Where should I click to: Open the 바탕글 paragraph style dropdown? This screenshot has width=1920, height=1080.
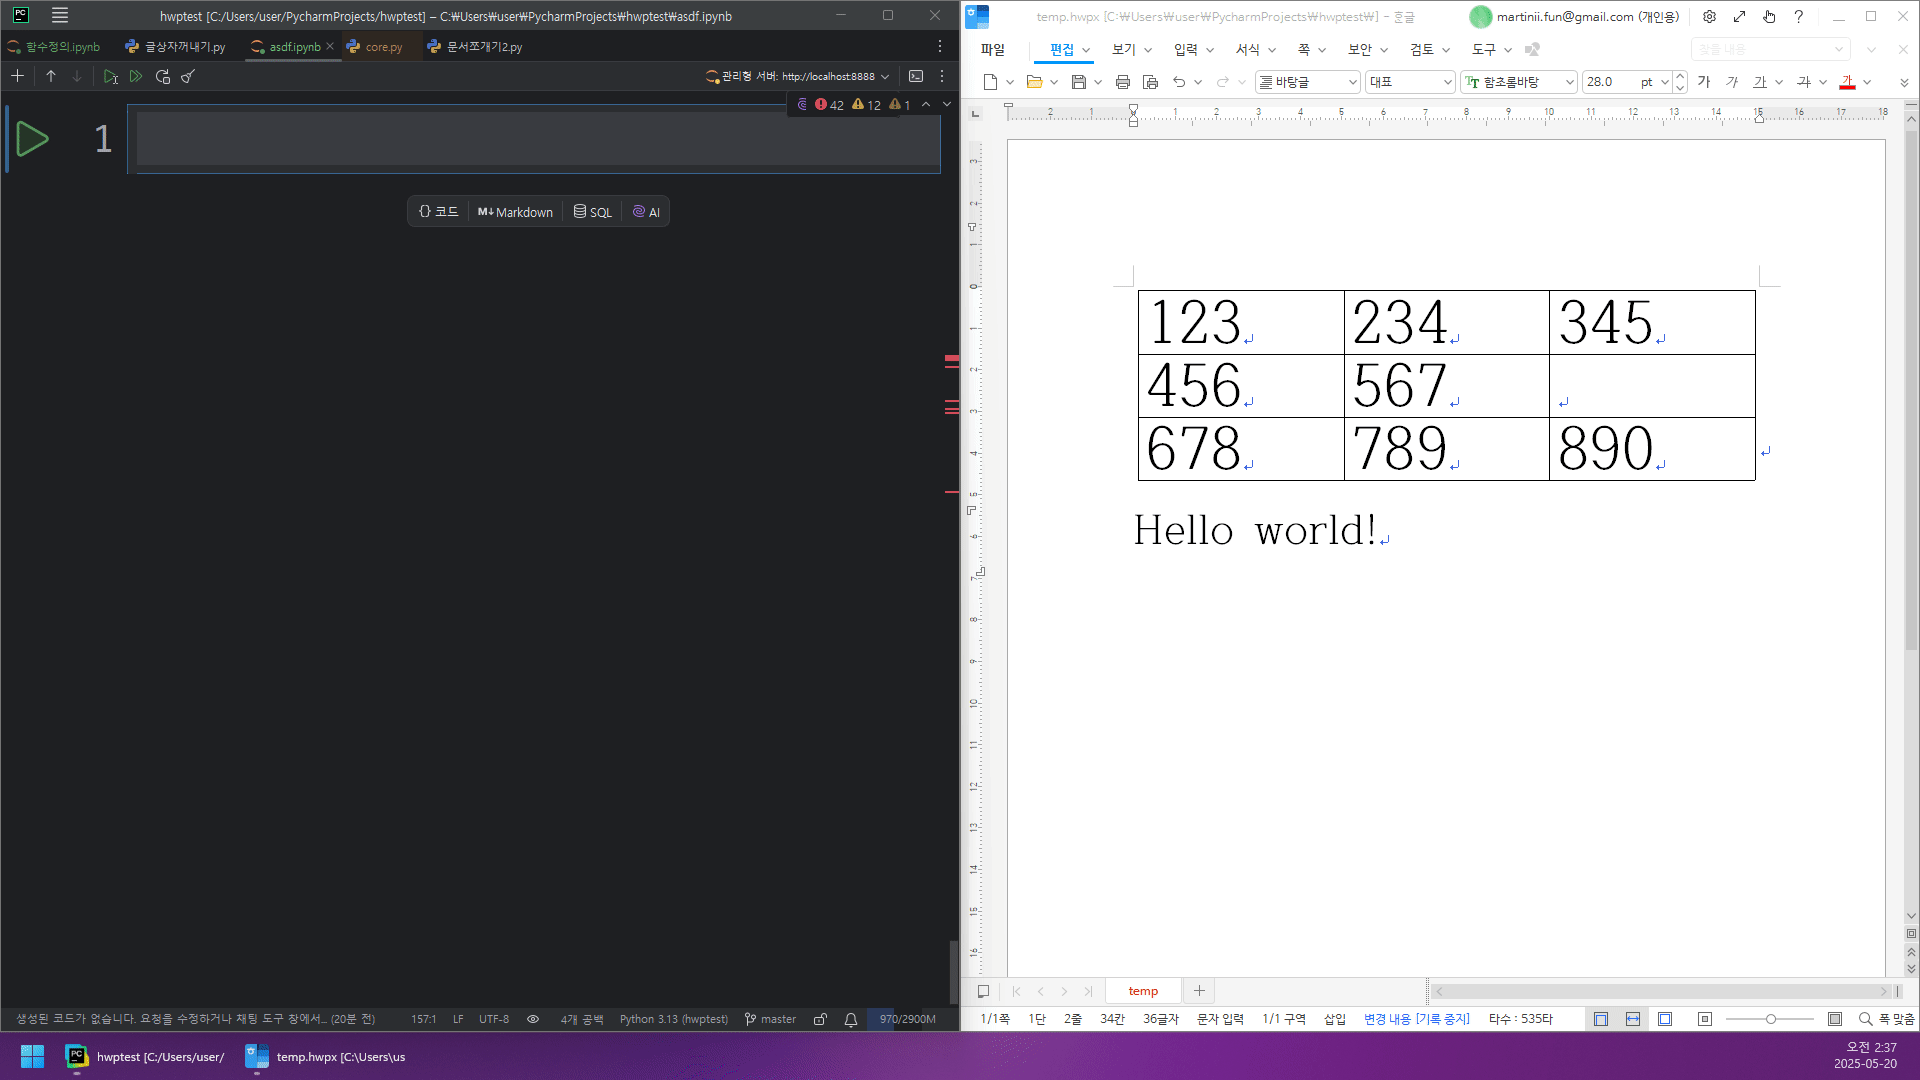pos(1352,82)
